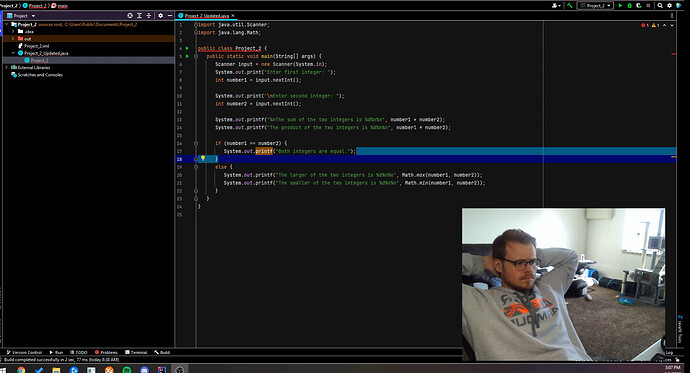Click the run gutter arrow beside main method
This screenshot has width=690, height=373.
click(x=187, y=56)
